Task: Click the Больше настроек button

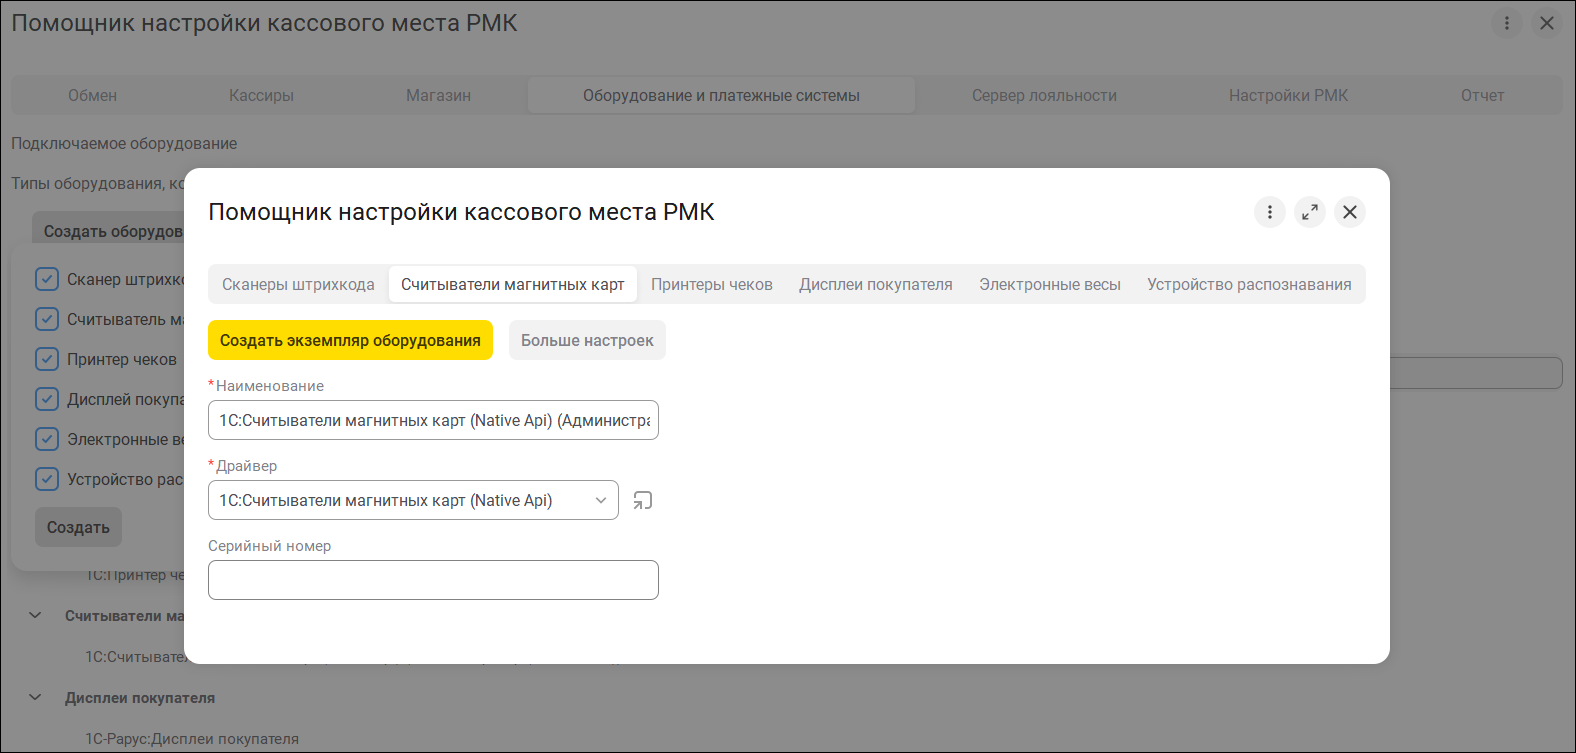Action: pyautogui.click(x=587, y=340)
